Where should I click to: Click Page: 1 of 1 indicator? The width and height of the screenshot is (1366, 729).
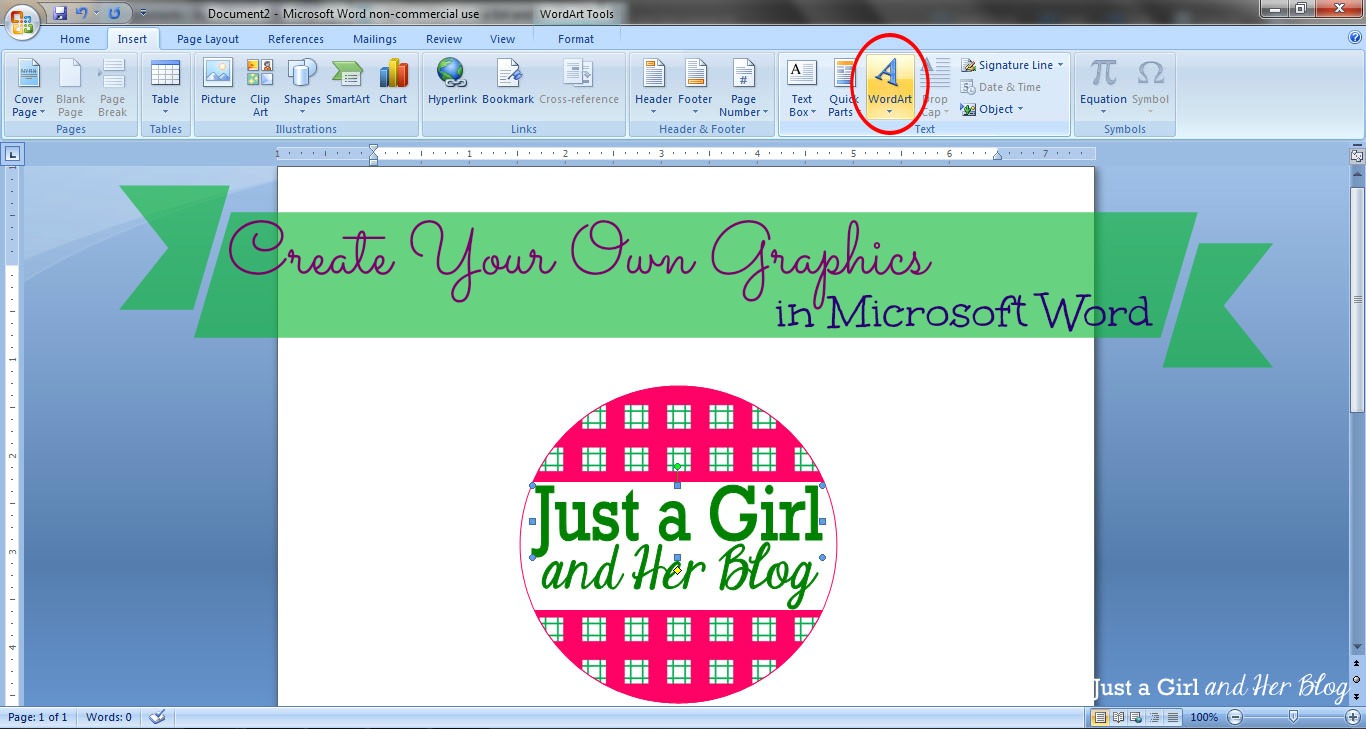coord(38,717)
